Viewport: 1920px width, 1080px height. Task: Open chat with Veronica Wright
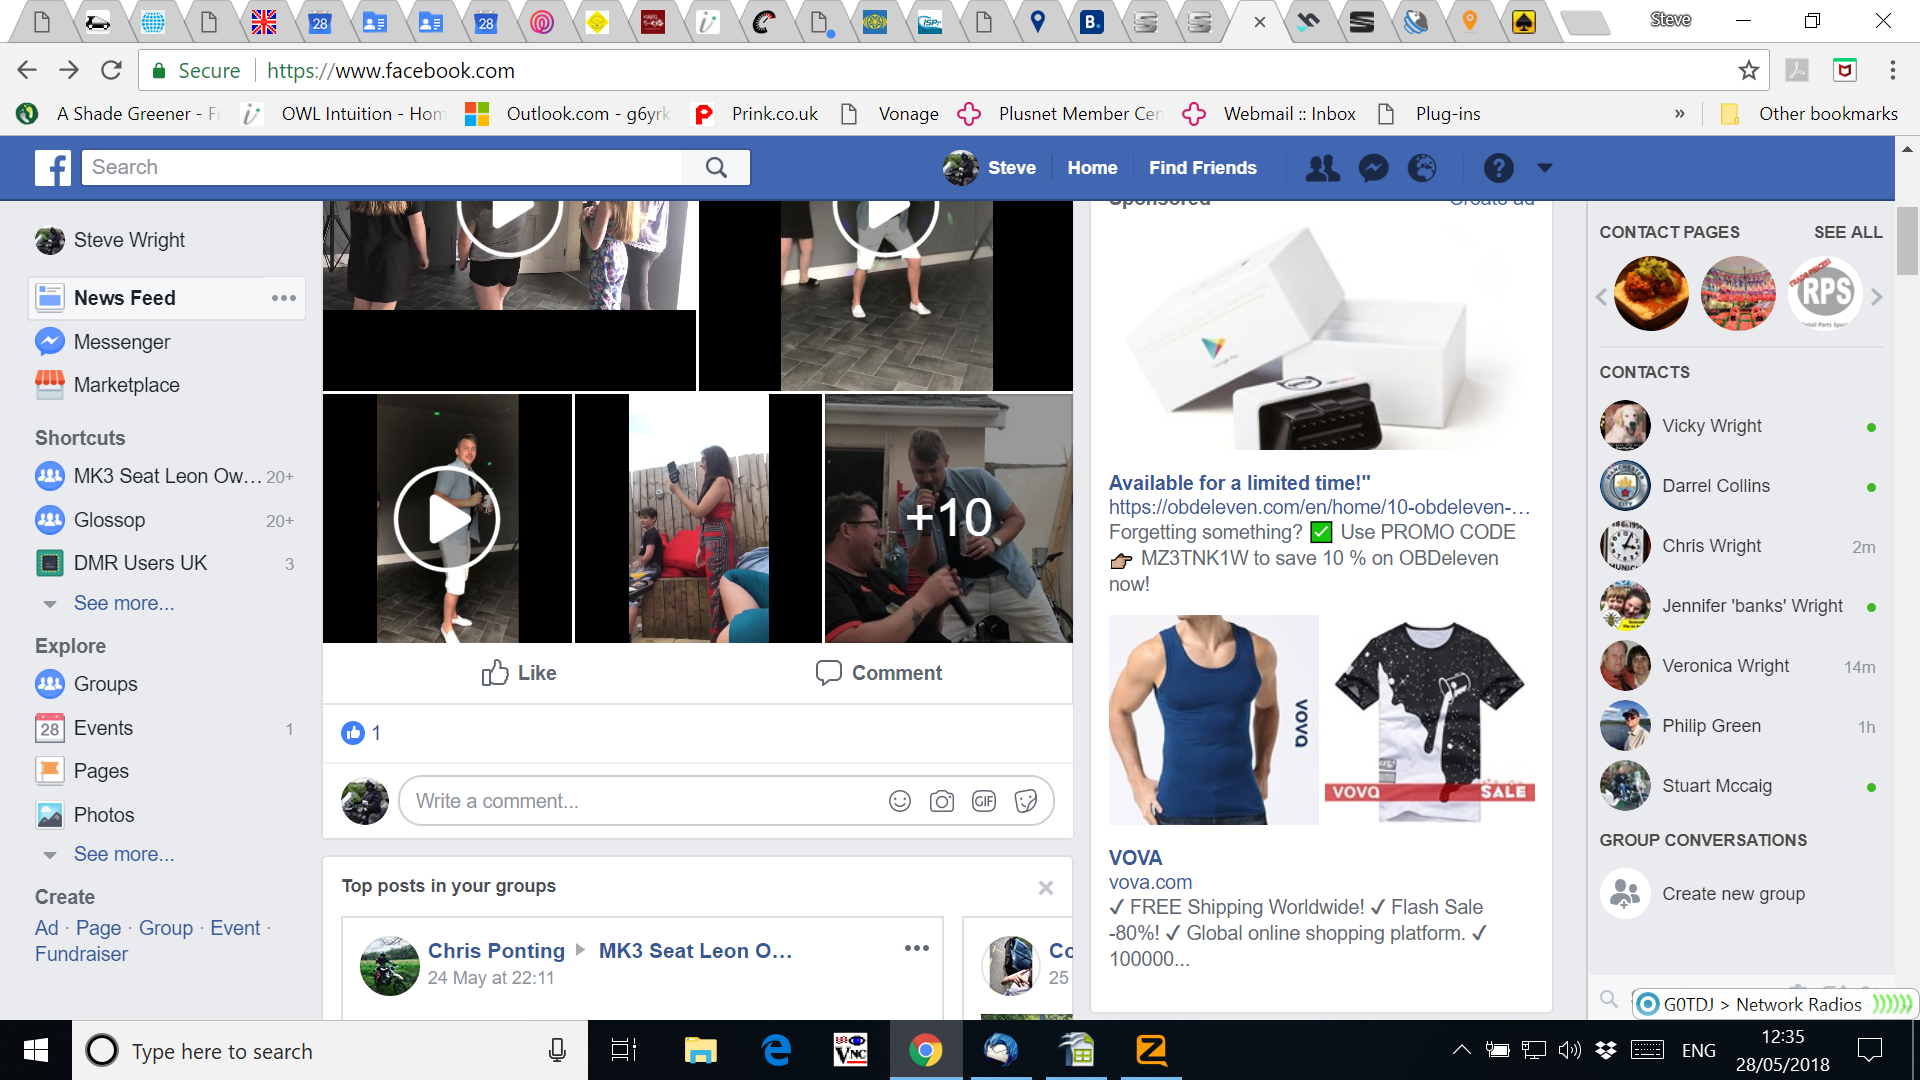click(x=1739, y=666)
